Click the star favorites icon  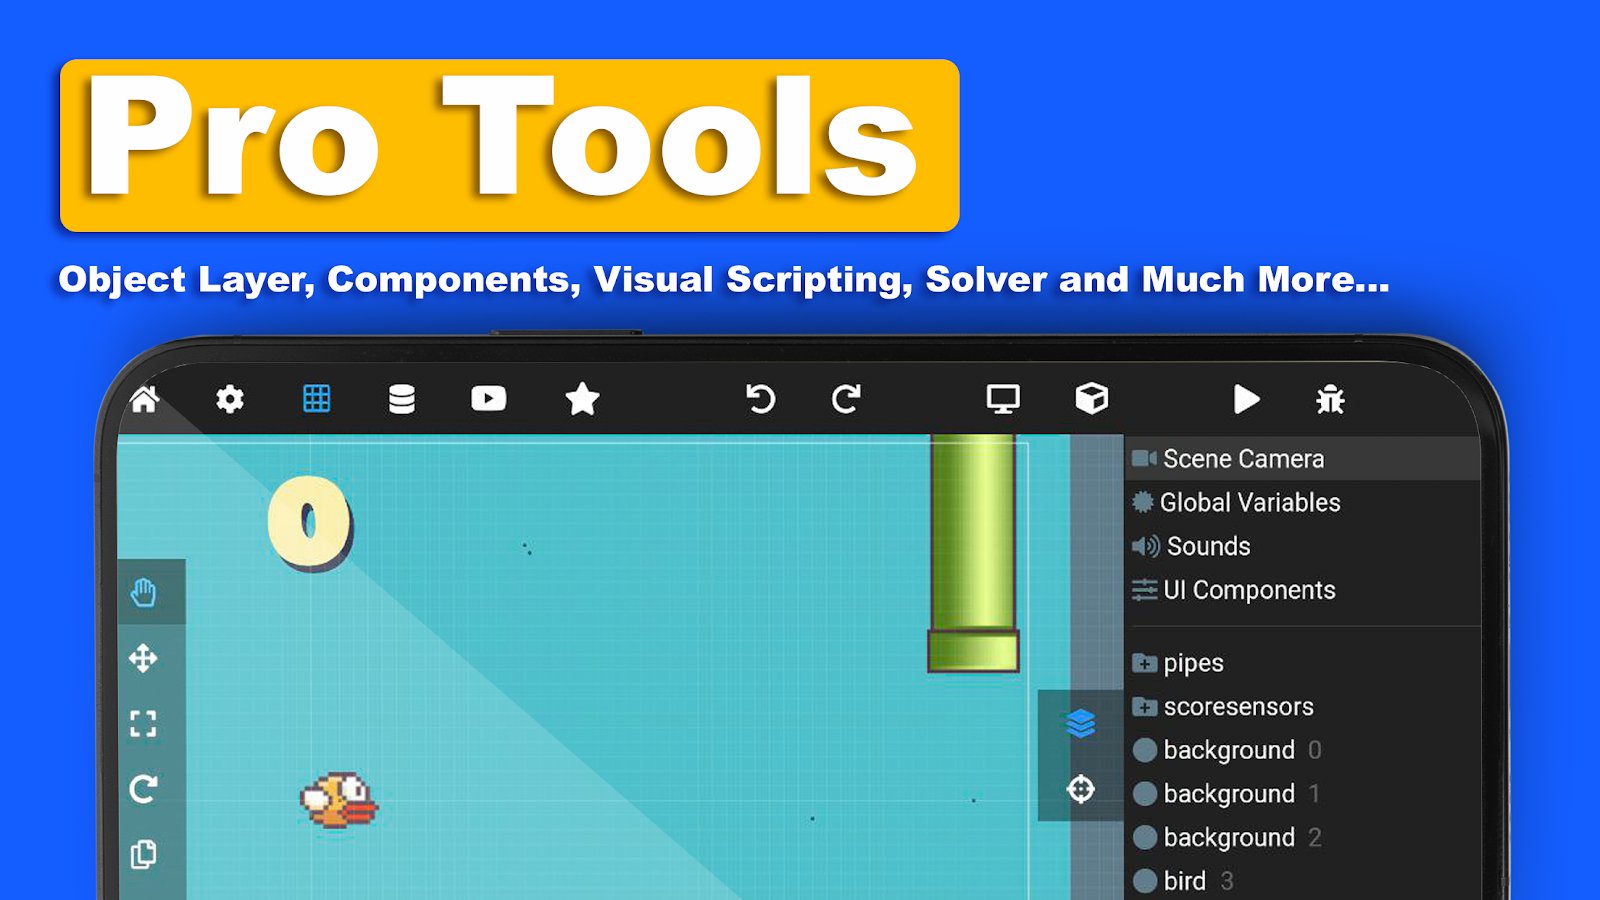[582, 399]
